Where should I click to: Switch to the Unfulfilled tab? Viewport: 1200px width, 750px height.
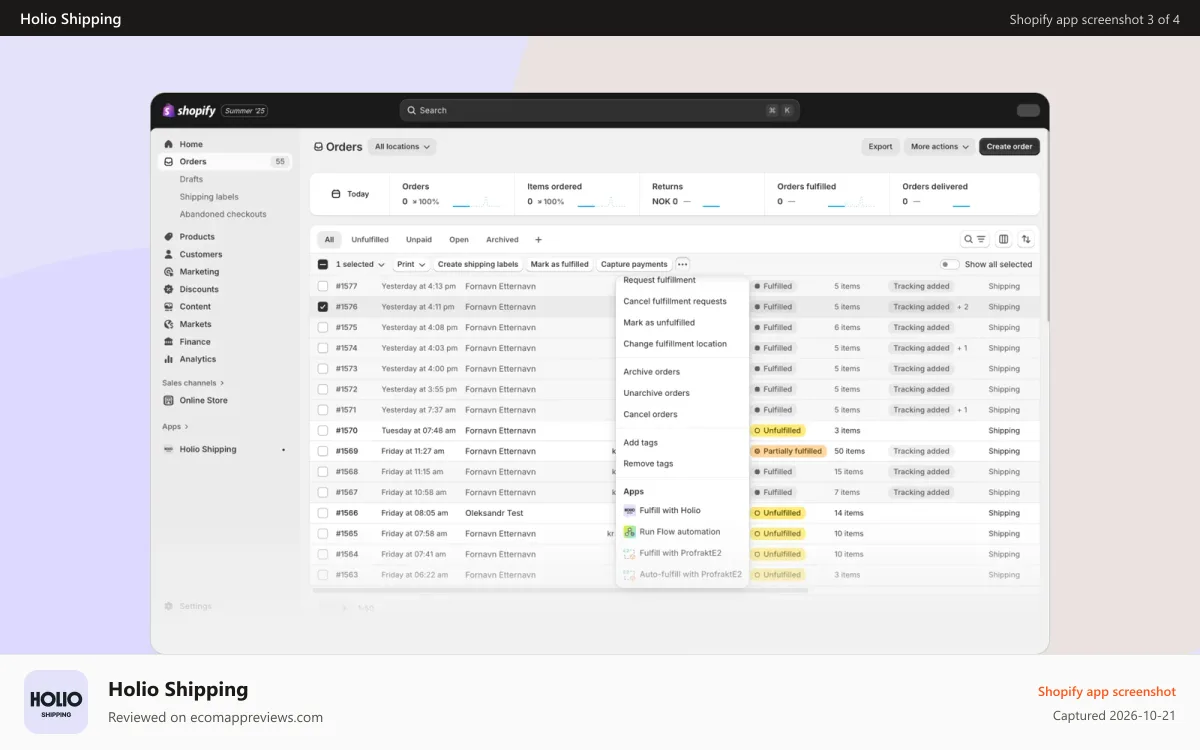coord(370,240)
